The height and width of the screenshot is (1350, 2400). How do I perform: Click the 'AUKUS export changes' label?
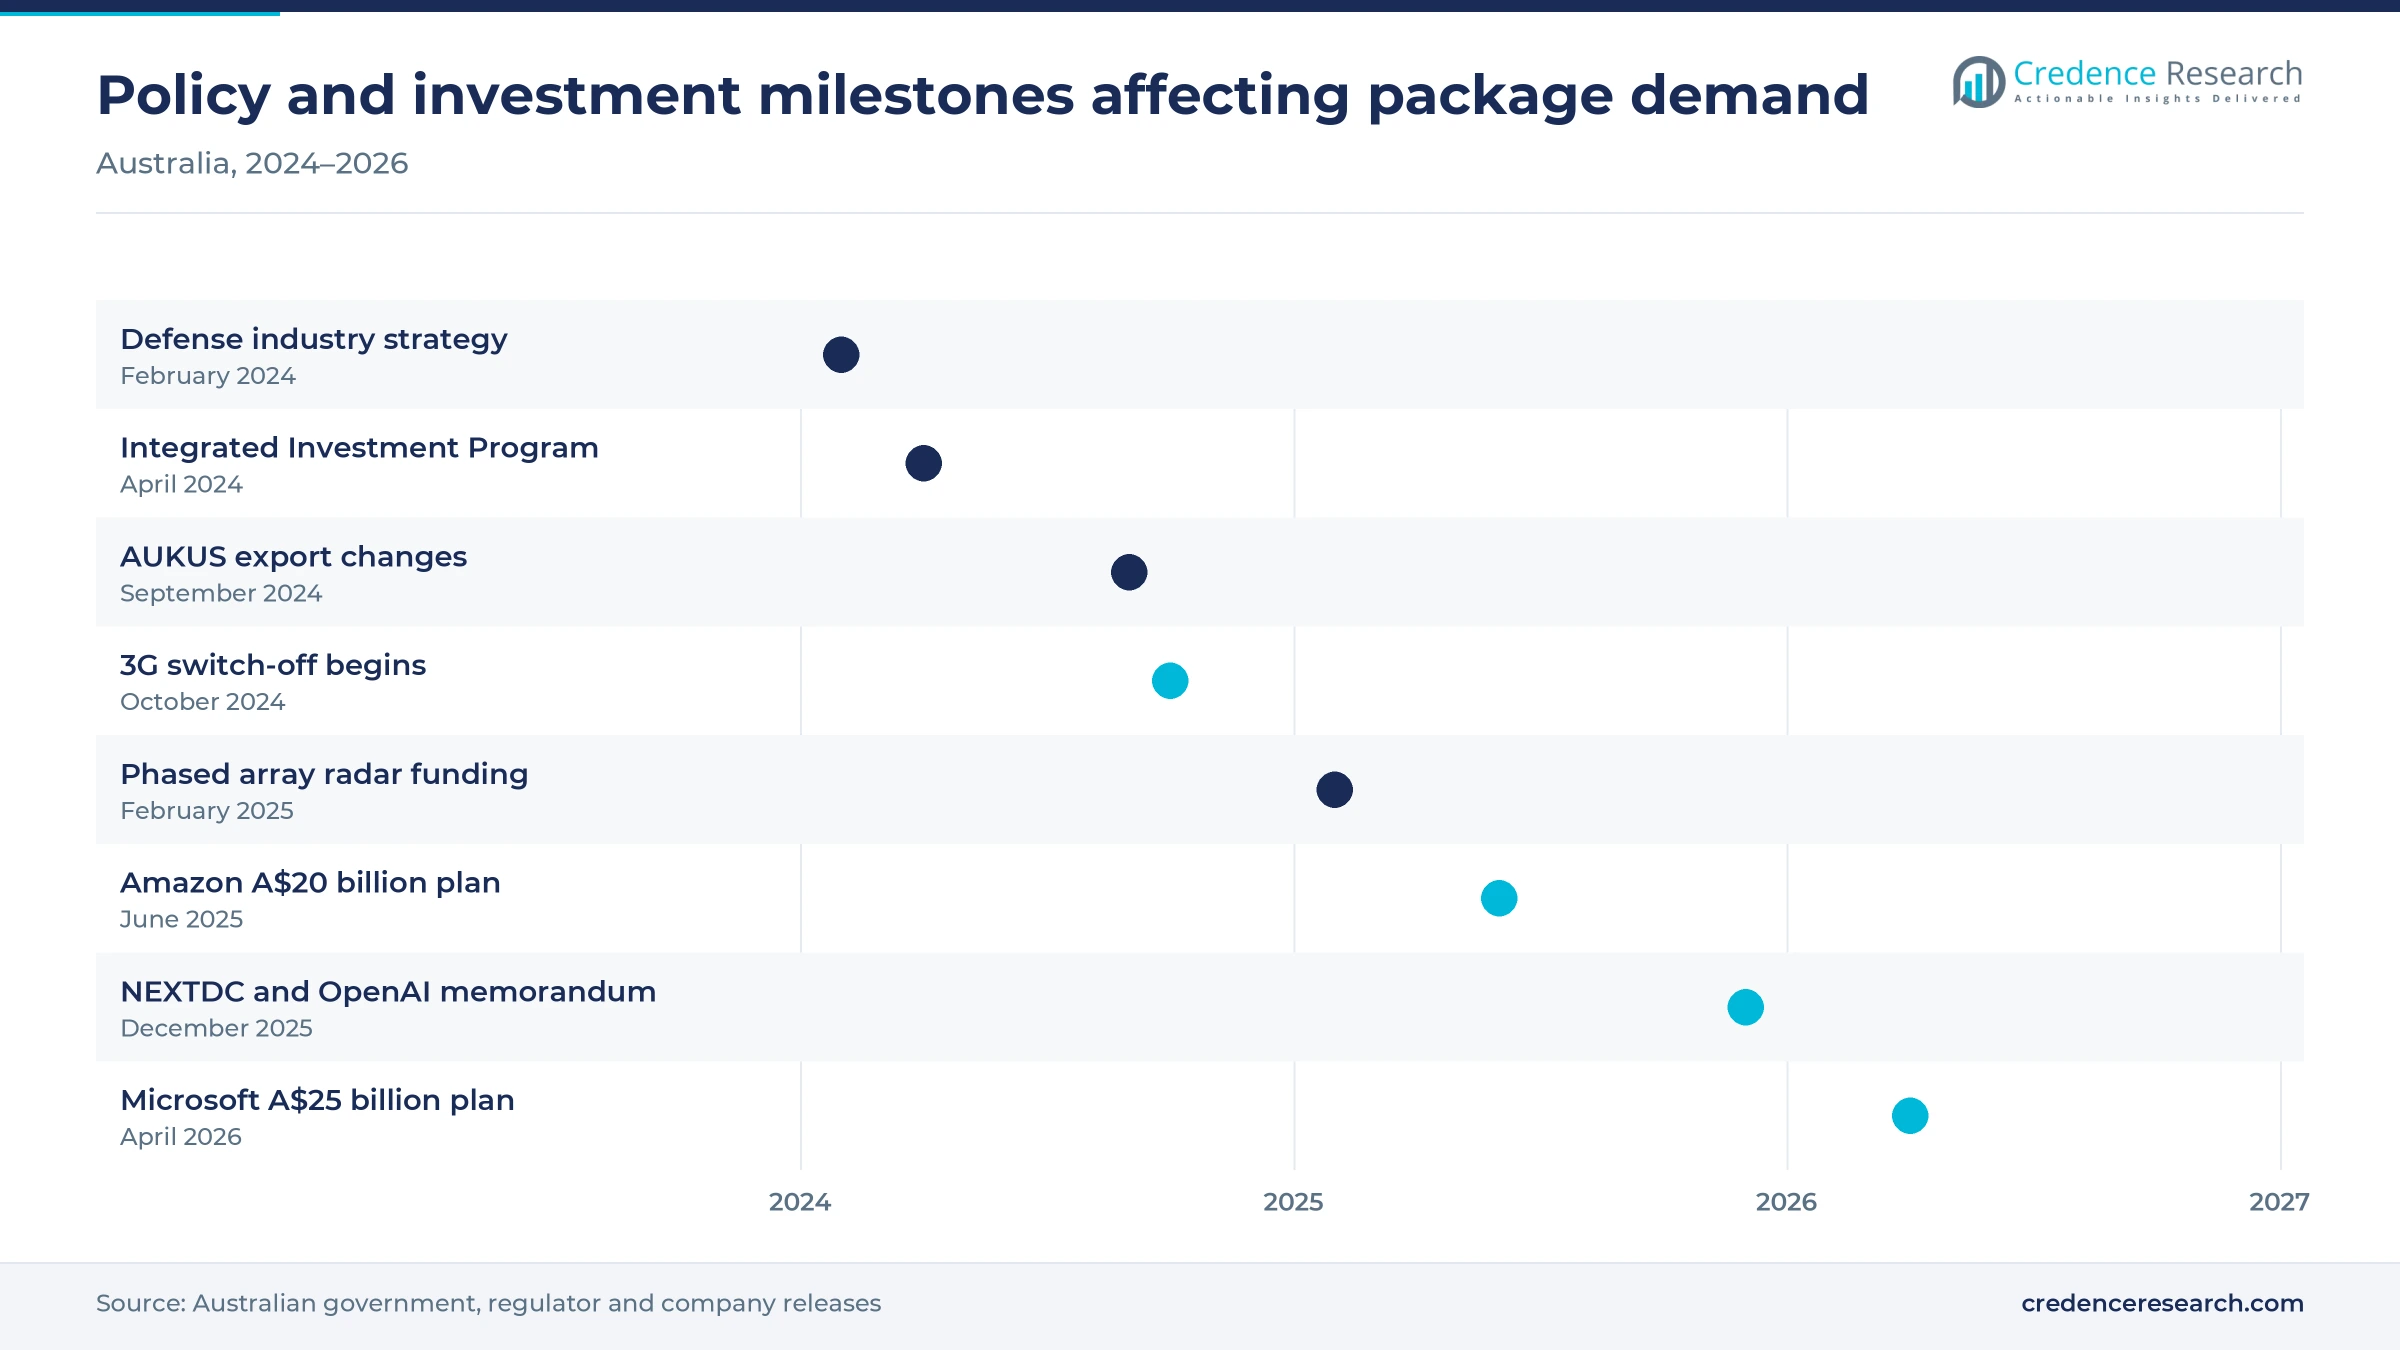293,556
